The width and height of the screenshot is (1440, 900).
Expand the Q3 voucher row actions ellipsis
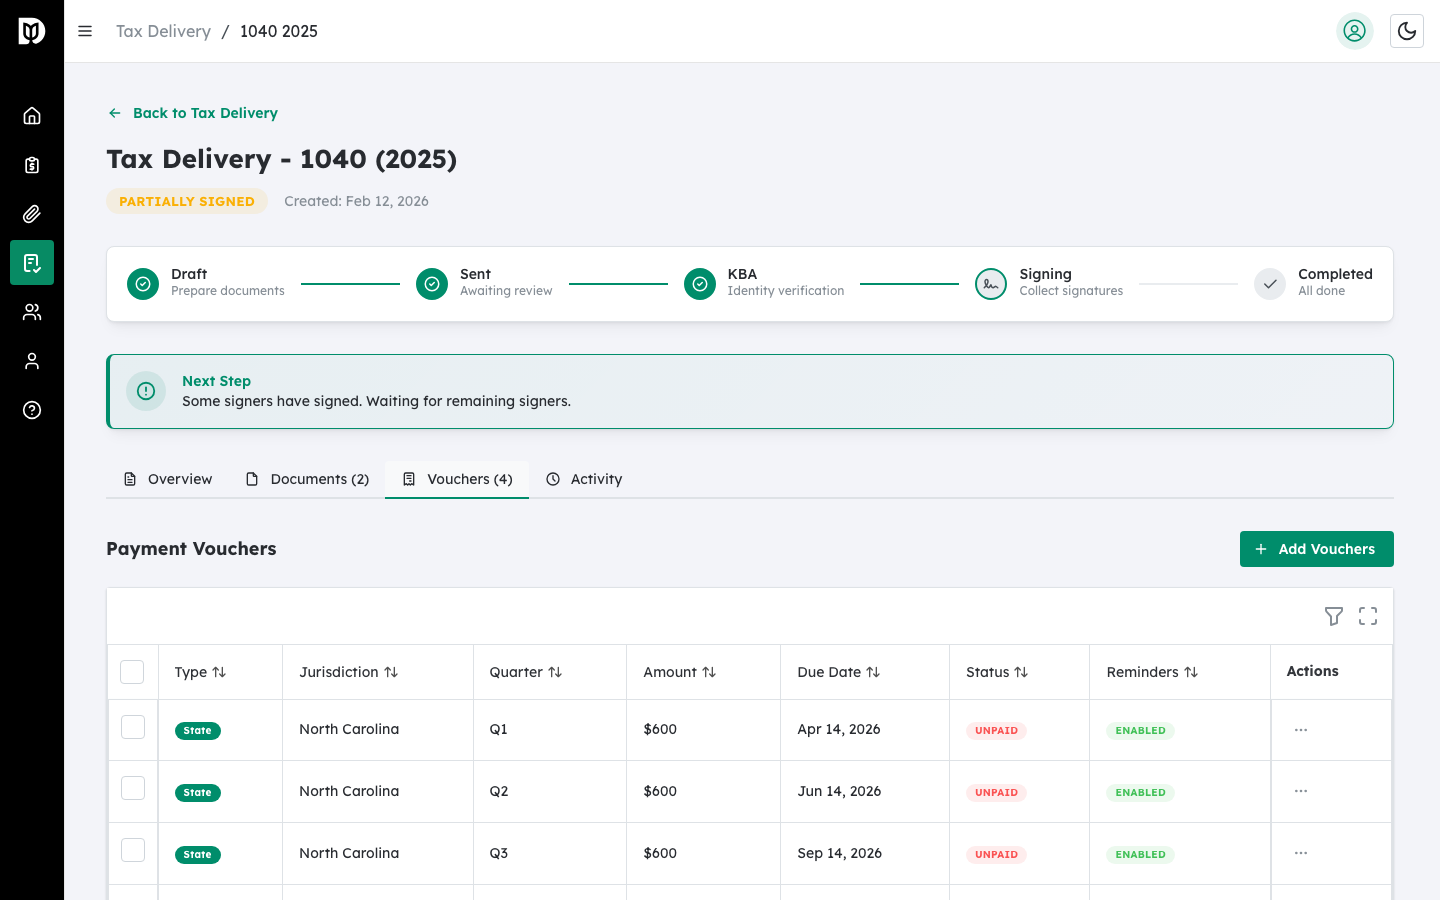click(x=1300, y=853)
